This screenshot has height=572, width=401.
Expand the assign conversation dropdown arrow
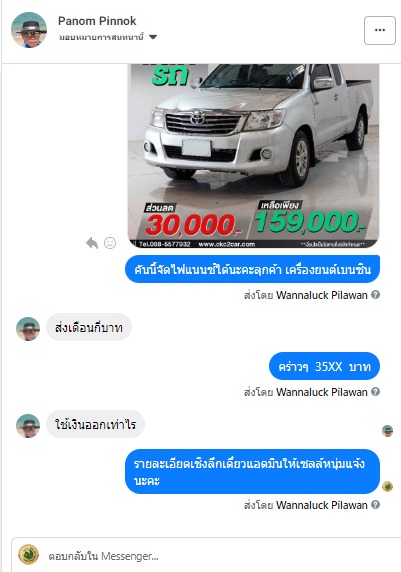tap(153, 37)
